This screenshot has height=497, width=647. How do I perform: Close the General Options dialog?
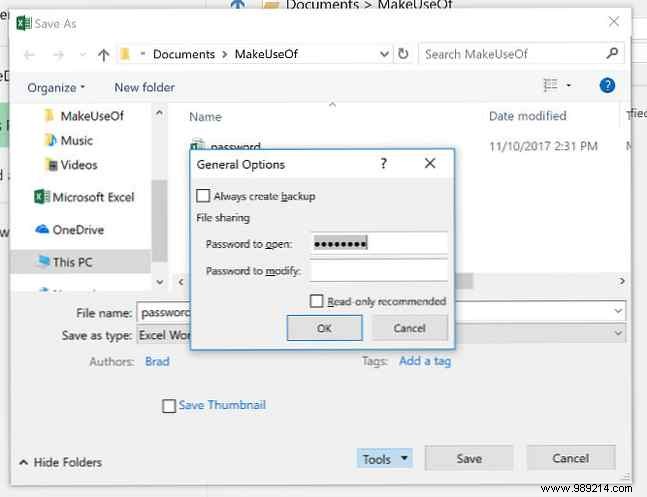click(x=430, y=163)
